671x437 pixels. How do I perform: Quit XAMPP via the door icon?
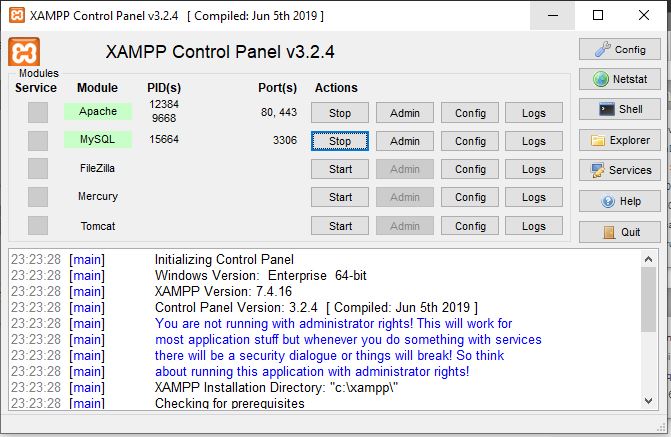[x=620, y=232]
